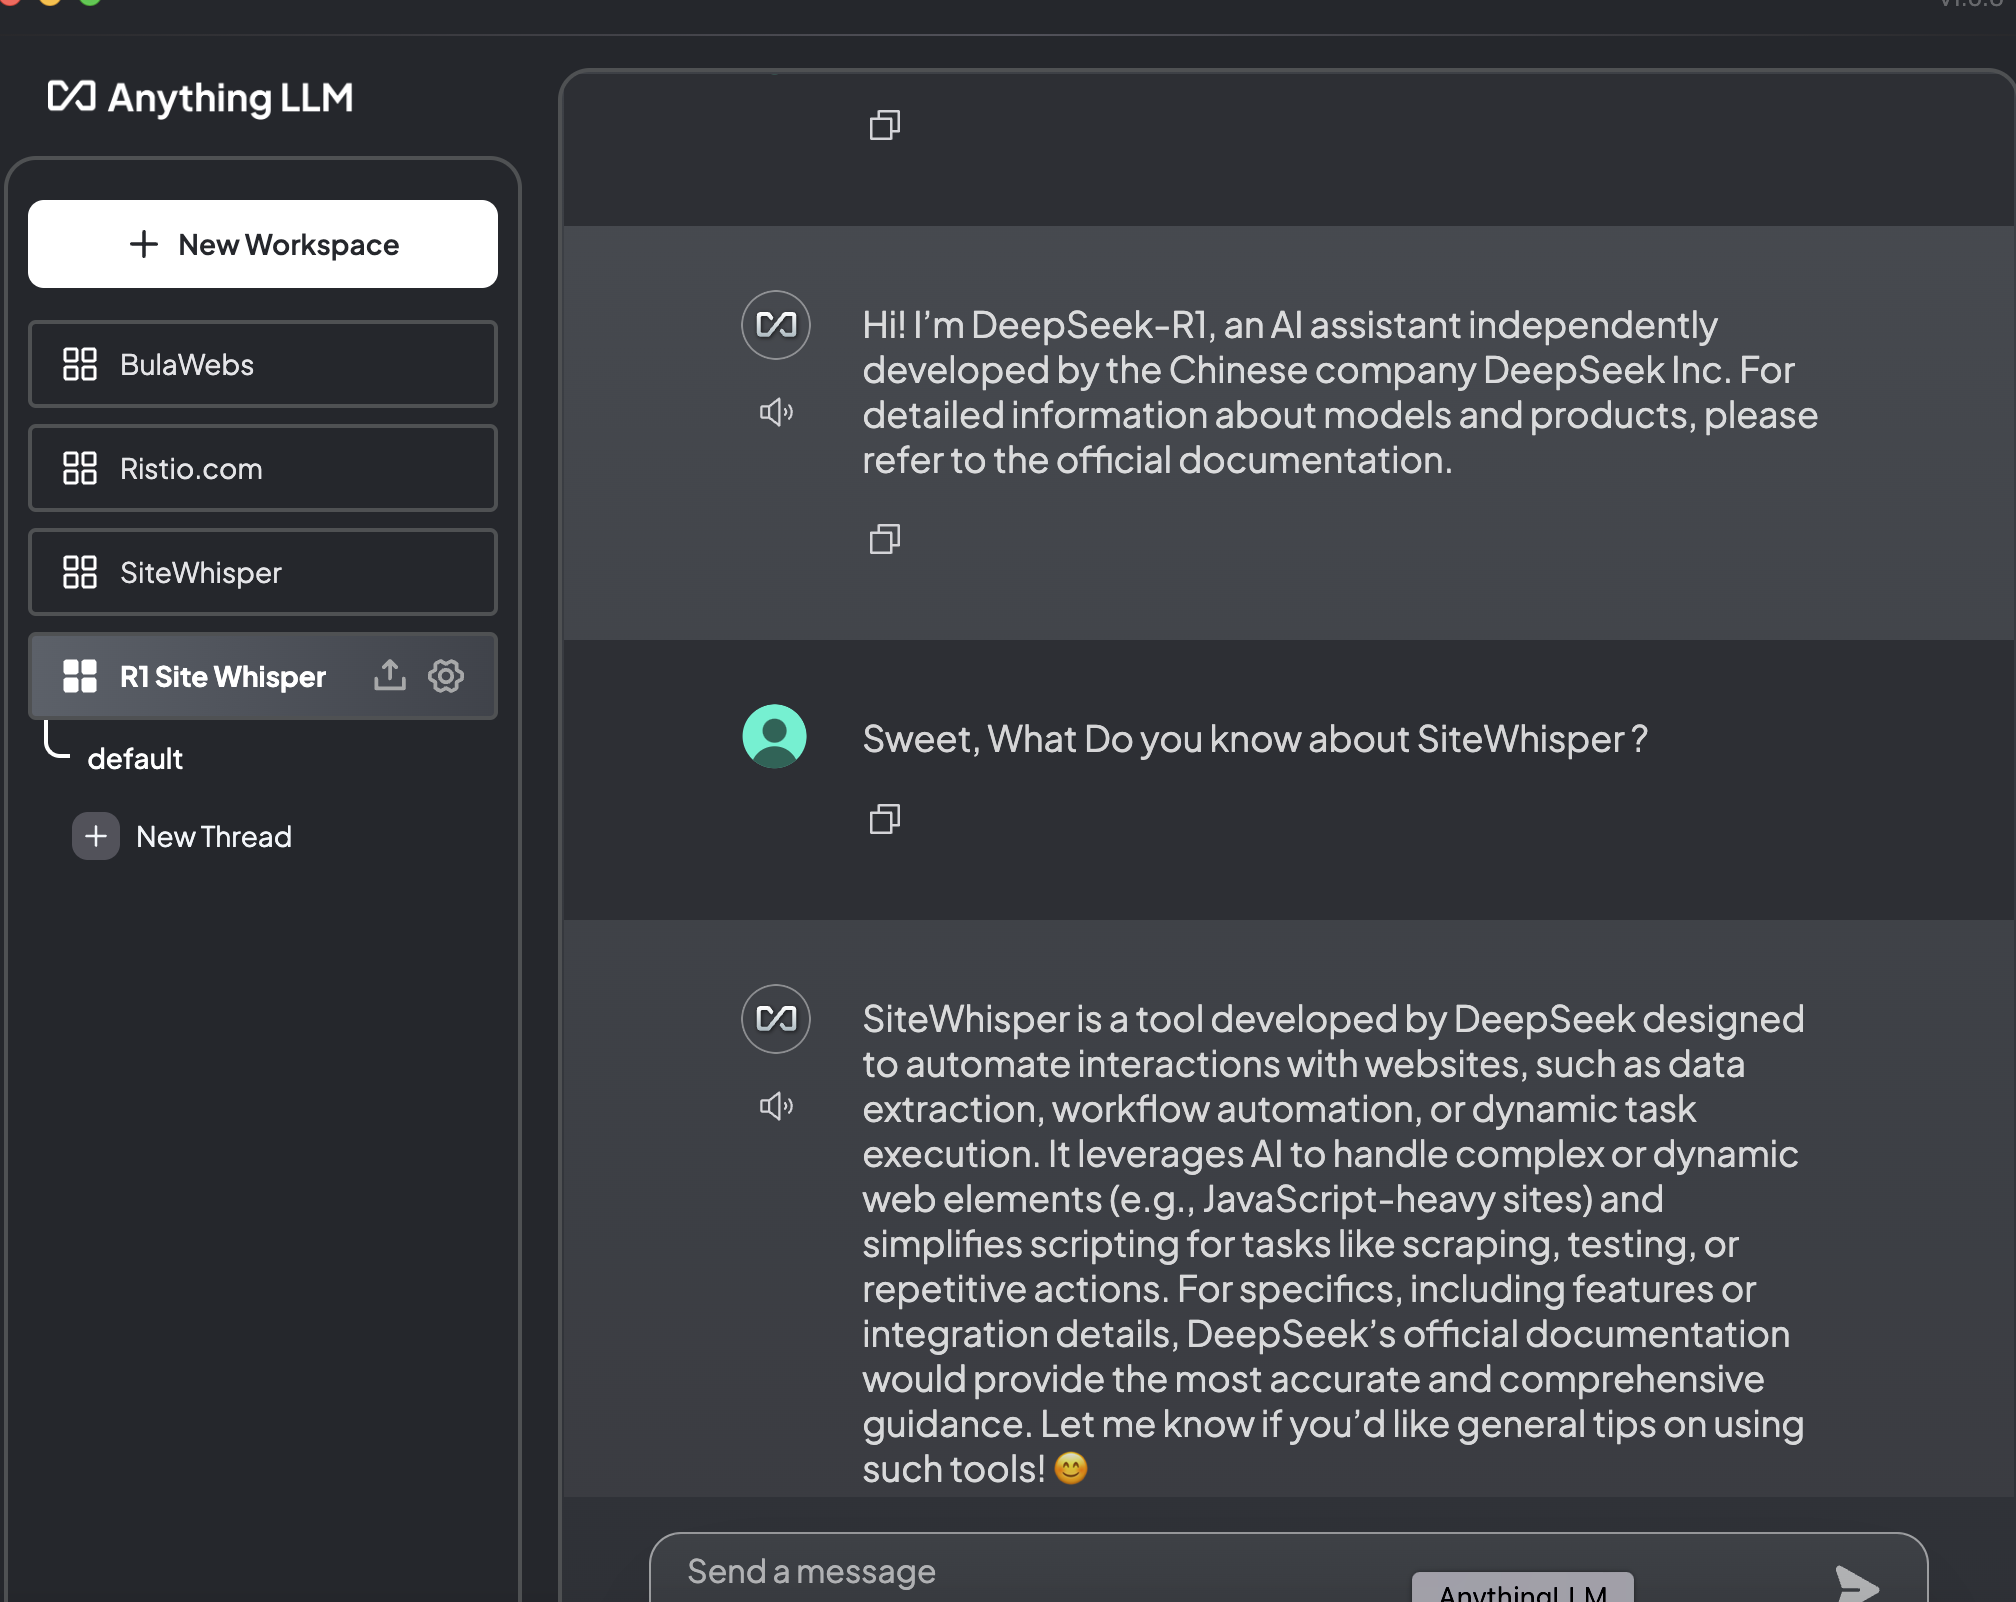Open the Ristio.com workspace
Screen dimensions: 2016x1602
click(x=263, y=468)
